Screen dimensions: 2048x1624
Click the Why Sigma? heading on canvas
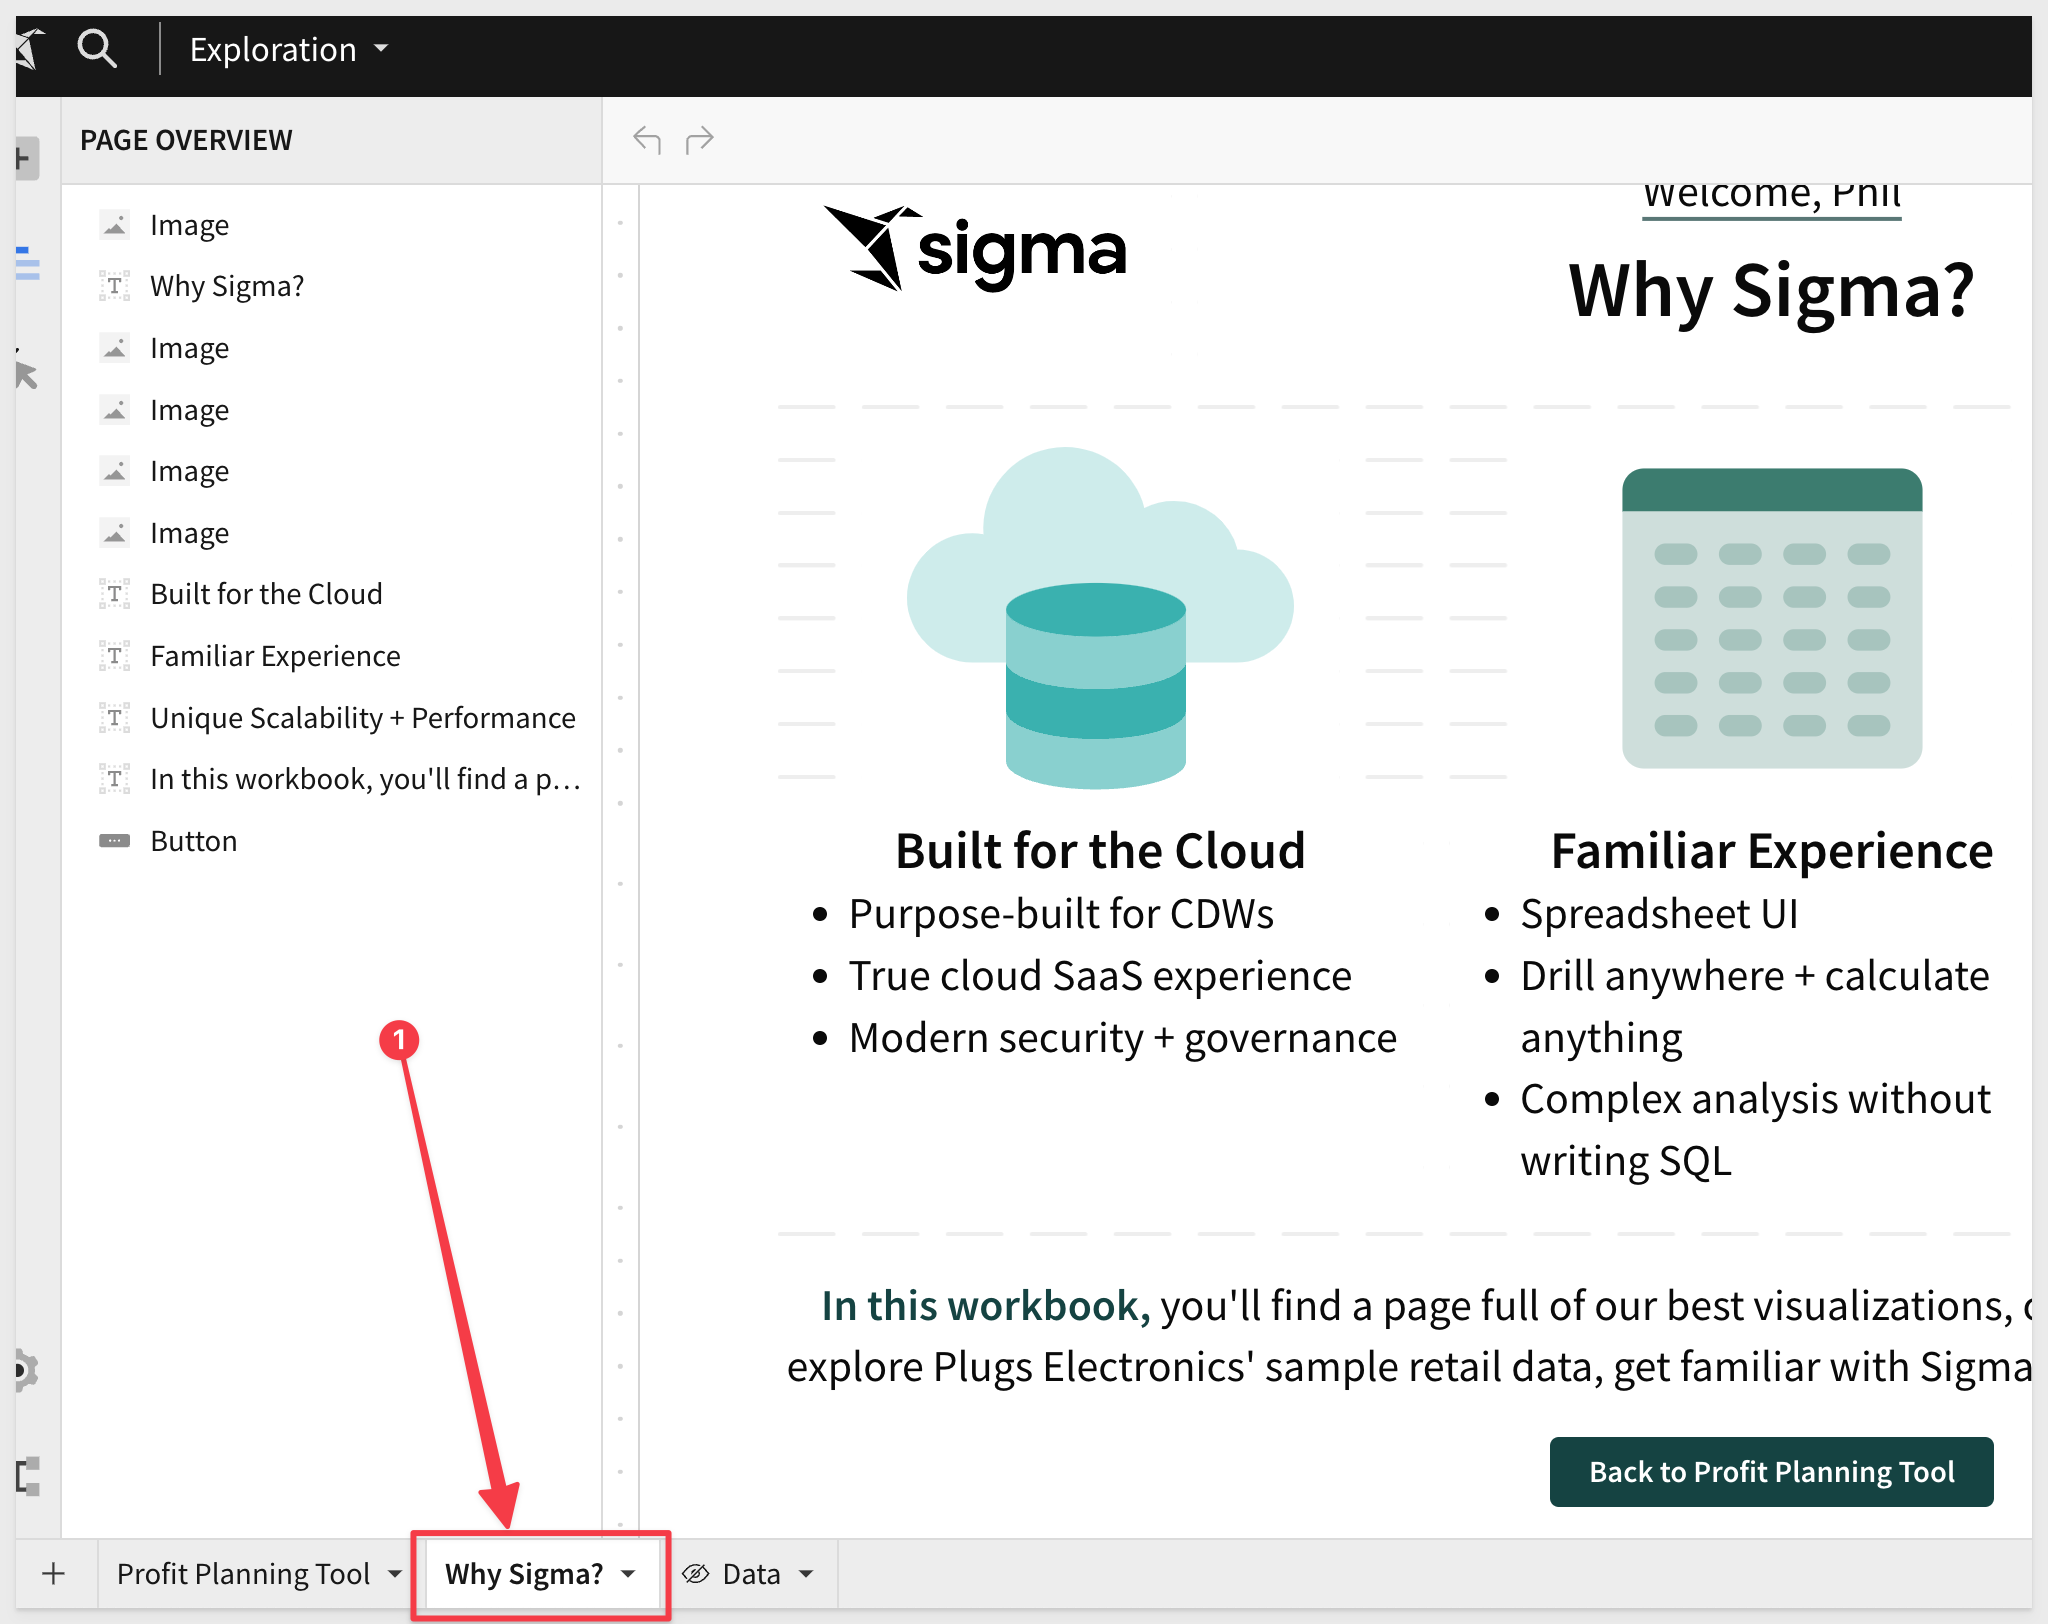pos(1771,291)
